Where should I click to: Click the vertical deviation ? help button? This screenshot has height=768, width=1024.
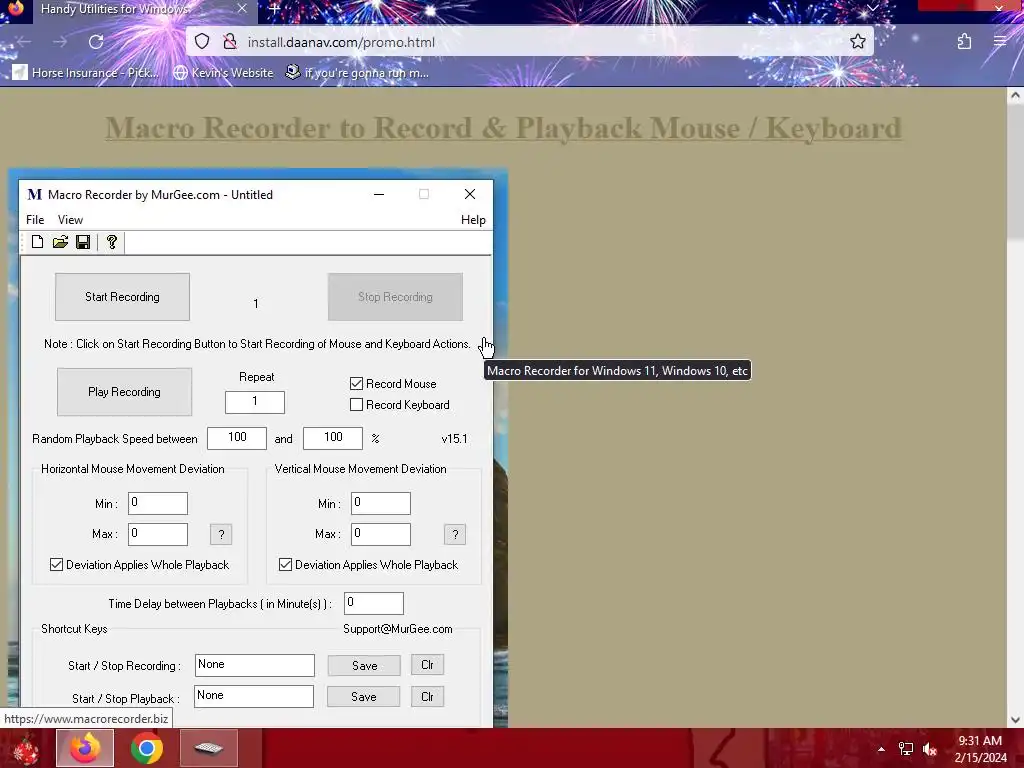tap(455, 534)
